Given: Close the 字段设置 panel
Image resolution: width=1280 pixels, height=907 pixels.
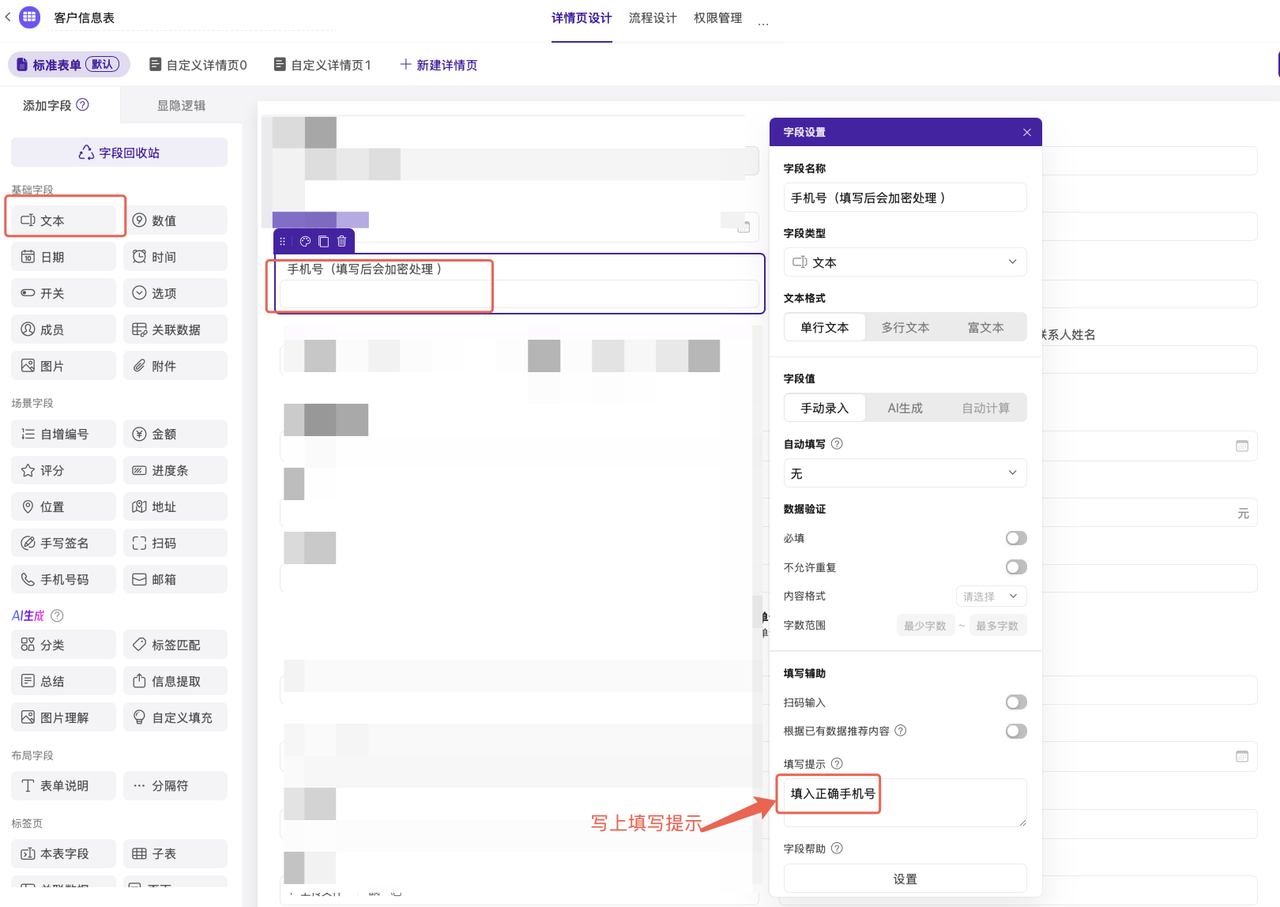Looking at the screenshot, I should click(x=1026, y=132).
